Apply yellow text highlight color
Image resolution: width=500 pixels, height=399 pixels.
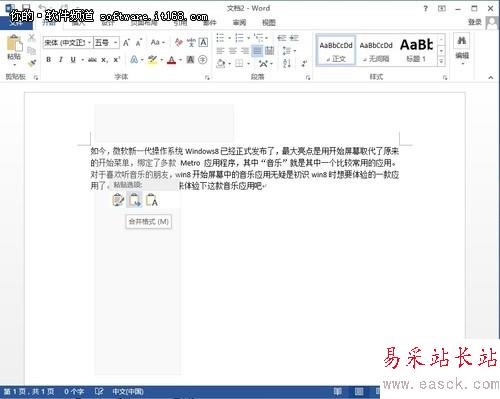152,60
